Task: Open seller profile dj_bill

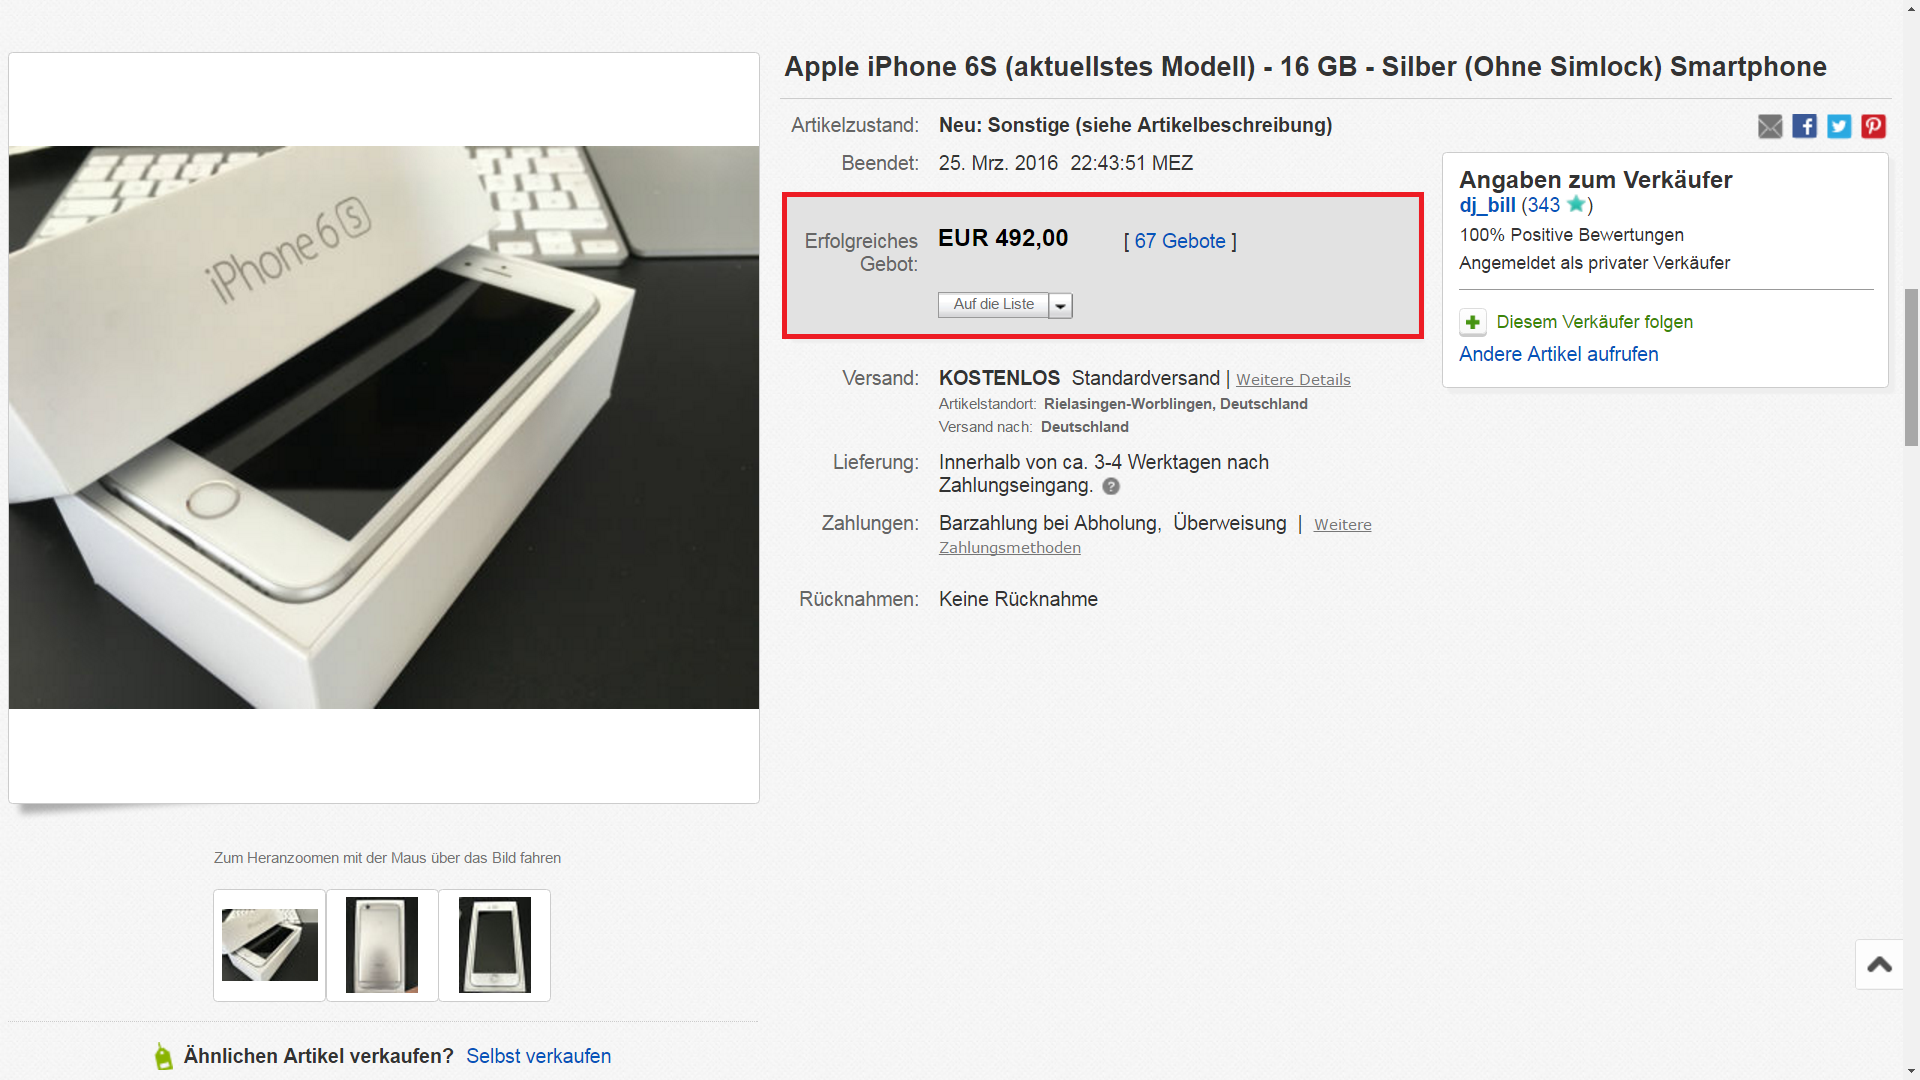Action: pyautogui.click(x=1487, y=205)
